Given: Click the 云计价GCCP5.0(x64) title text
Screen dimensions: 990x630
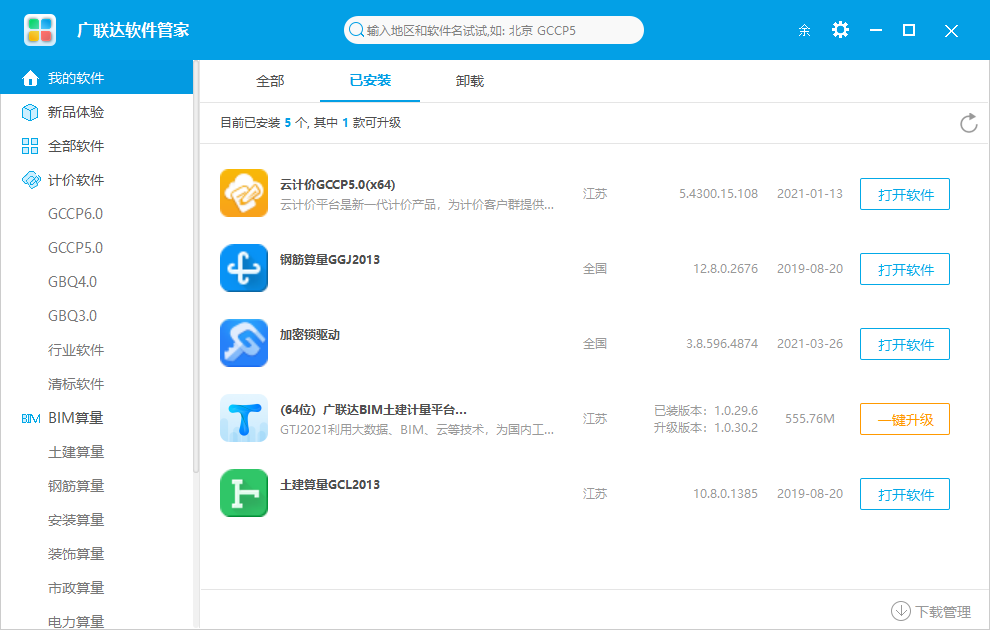Looking at the screenshot, I should click(338, 185).
